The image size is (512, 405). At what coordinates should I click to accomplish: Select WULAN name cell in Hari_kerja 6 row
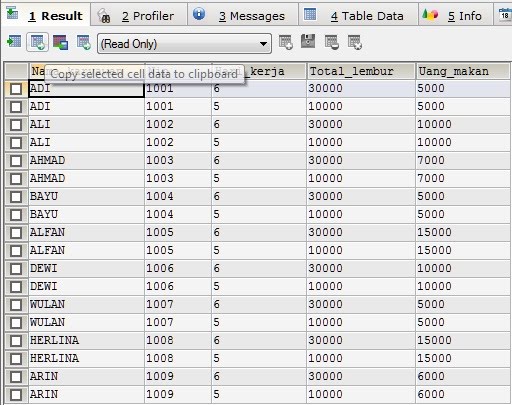click(86, 304)
